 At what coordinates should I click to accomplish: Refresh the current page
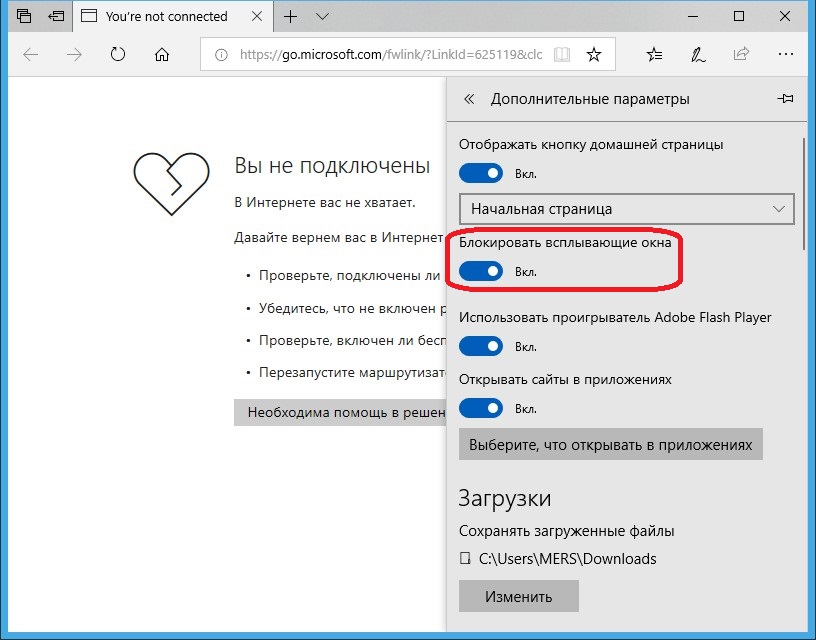point(118,54)
